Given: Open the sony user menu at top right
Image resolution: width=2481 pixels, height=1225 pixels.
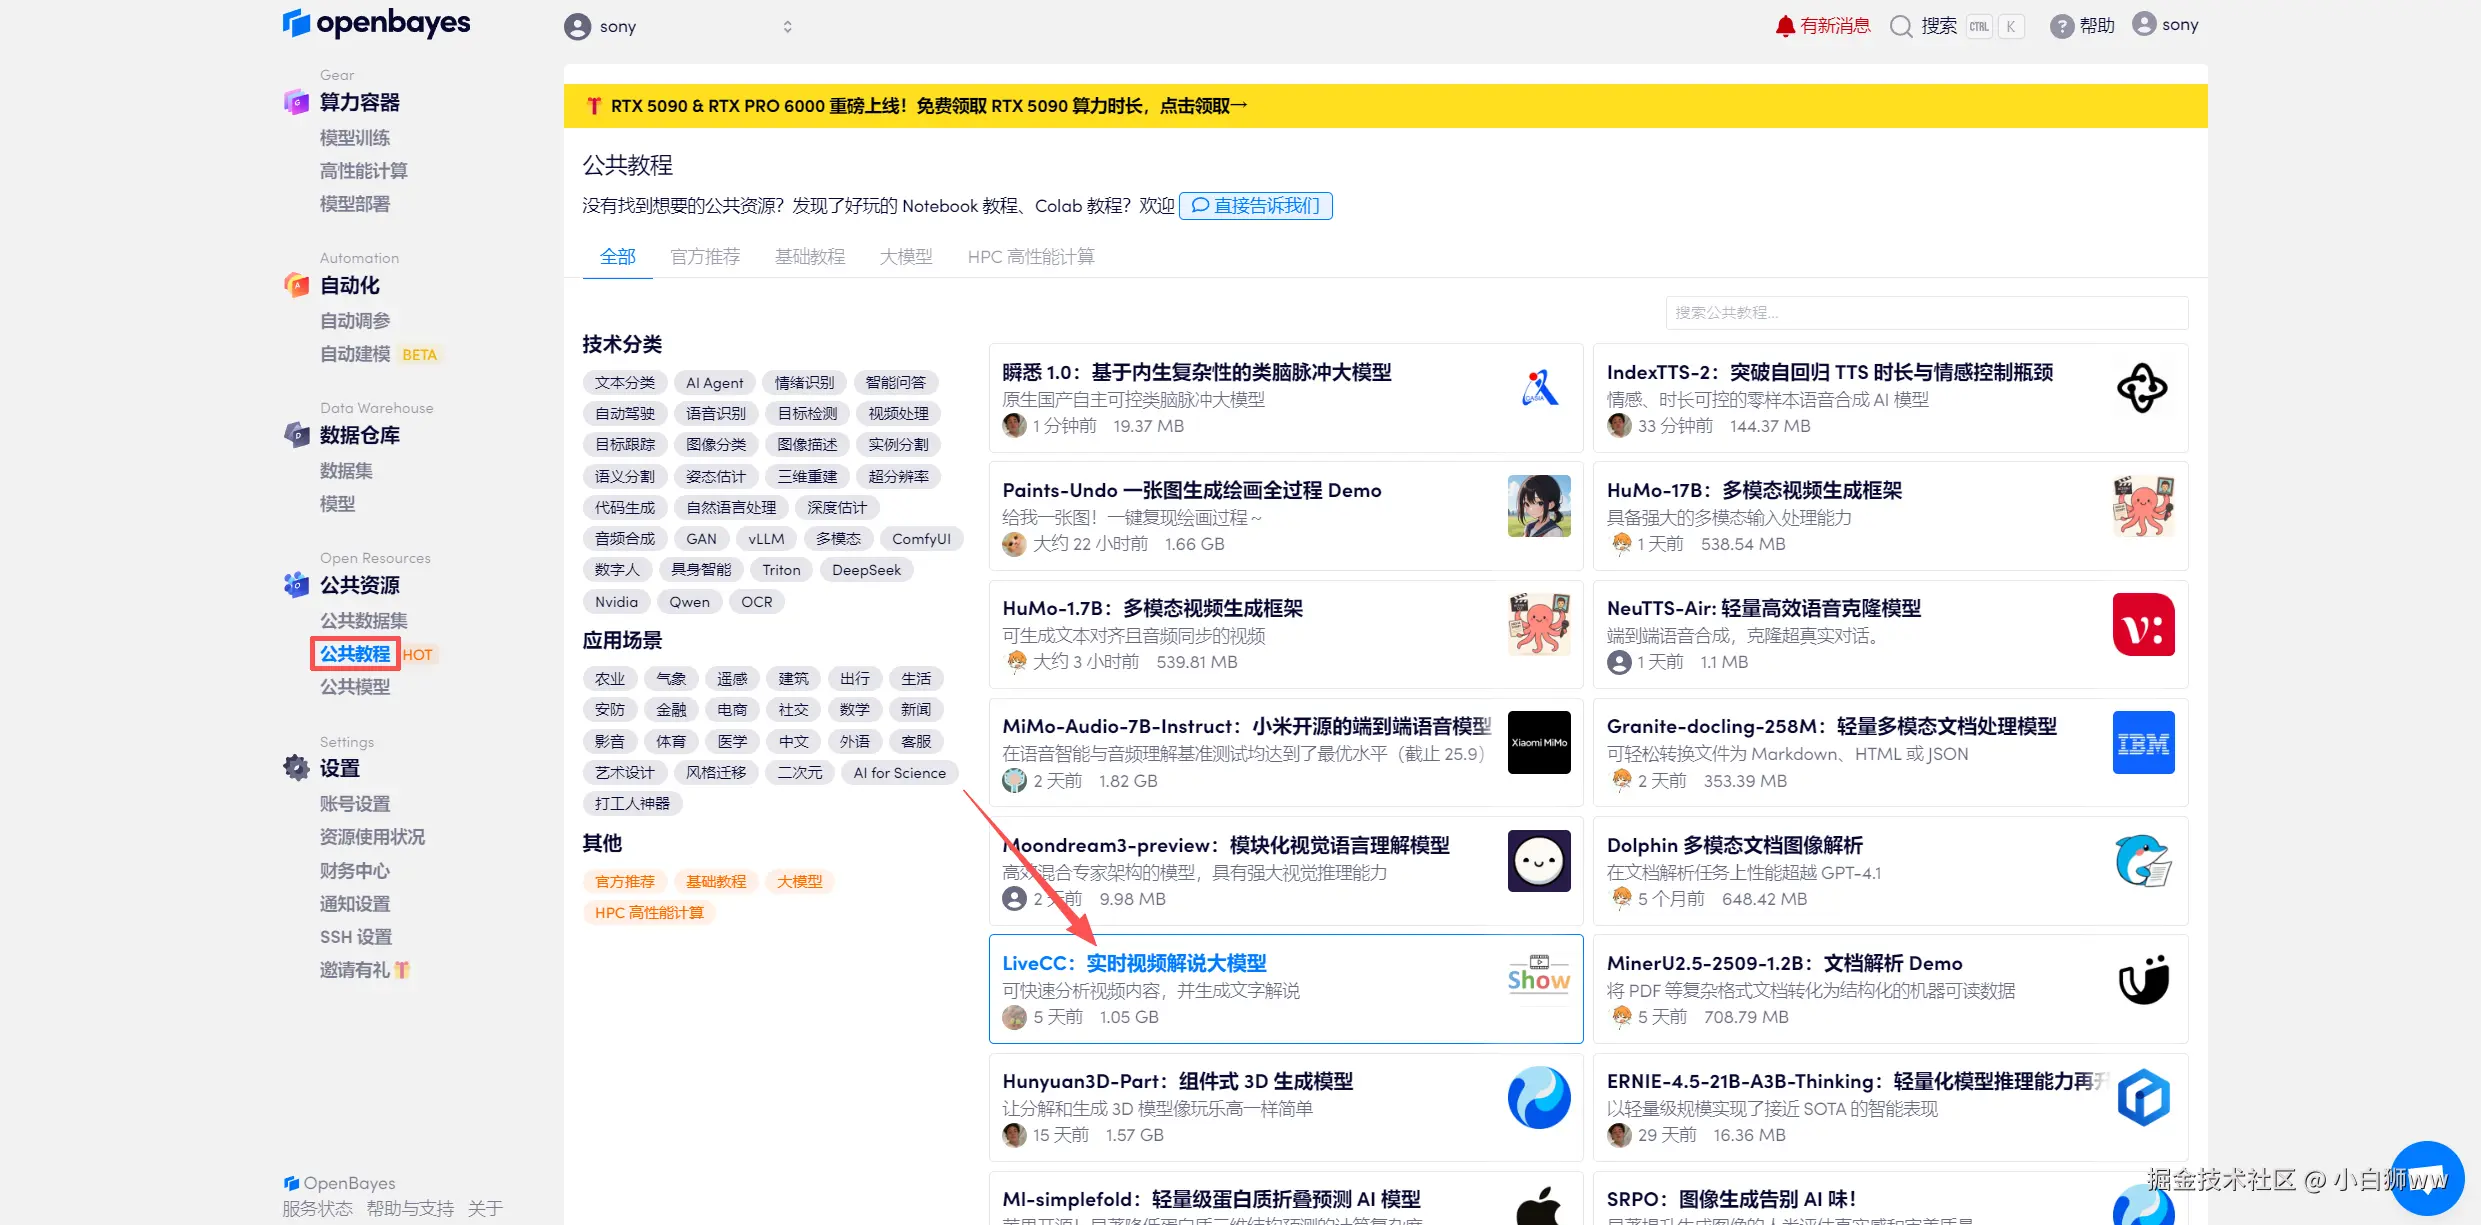Looking at the screenshot, I should click(x=2166, y=25).
